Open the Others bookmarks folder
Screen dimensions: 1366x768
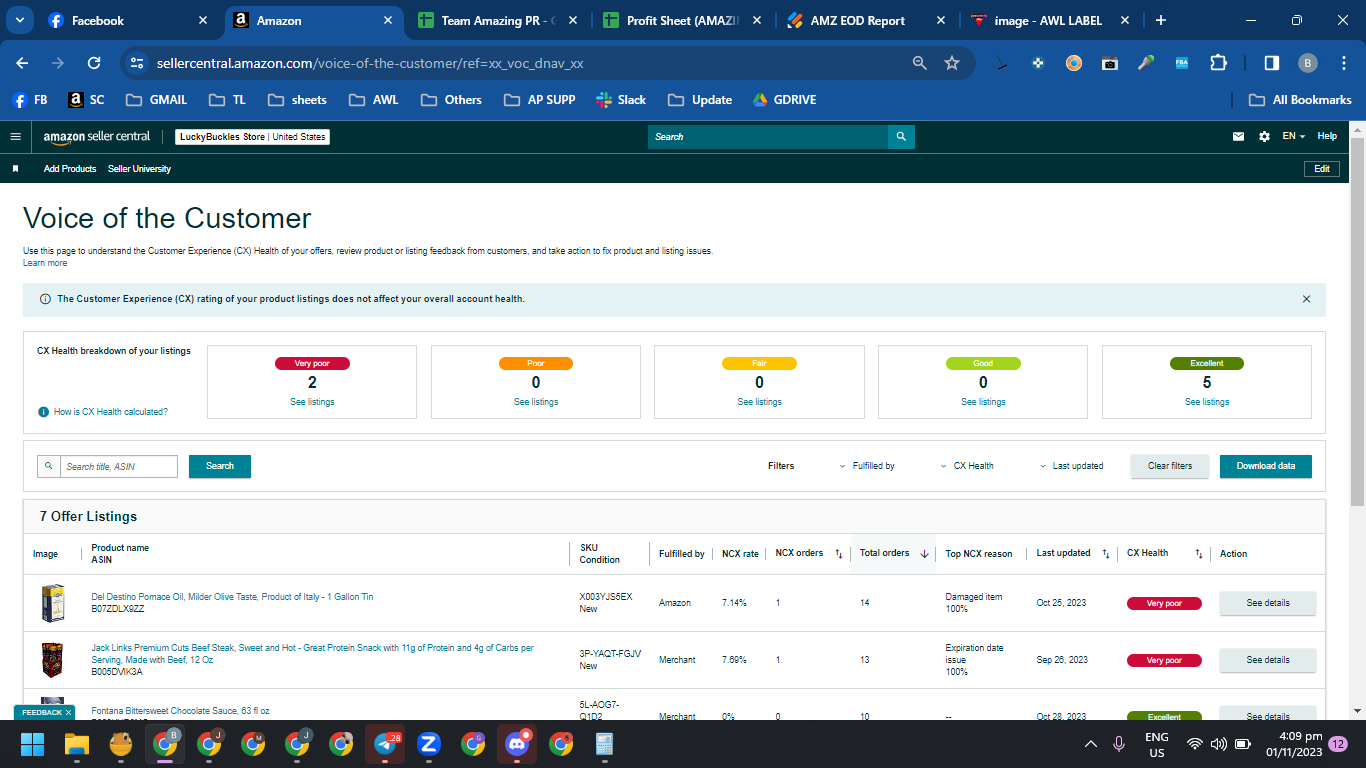pyautogui.click(x=452, y=100)
